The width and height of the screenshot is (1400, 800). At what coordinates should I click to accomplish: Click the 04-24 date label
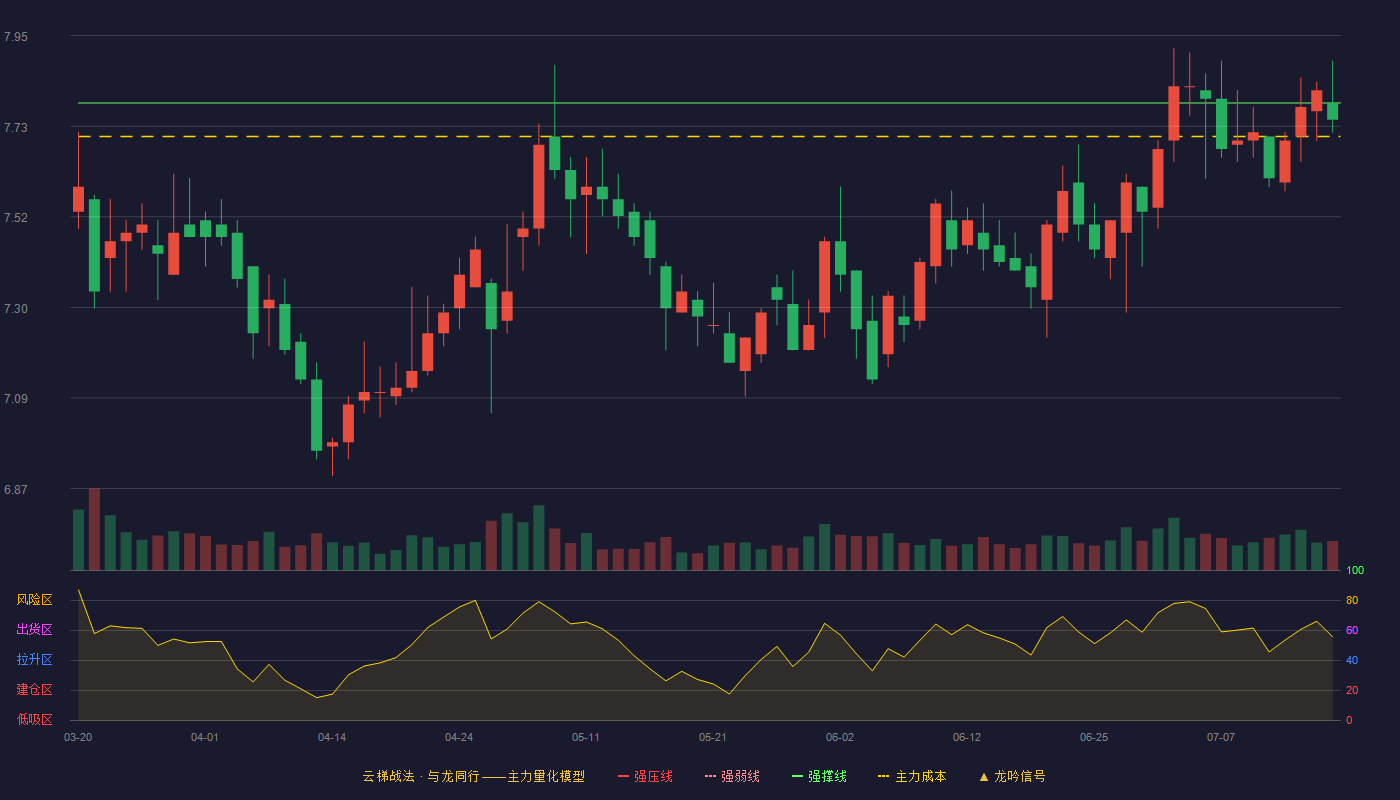pyautogui.click(x=459, y=737)
